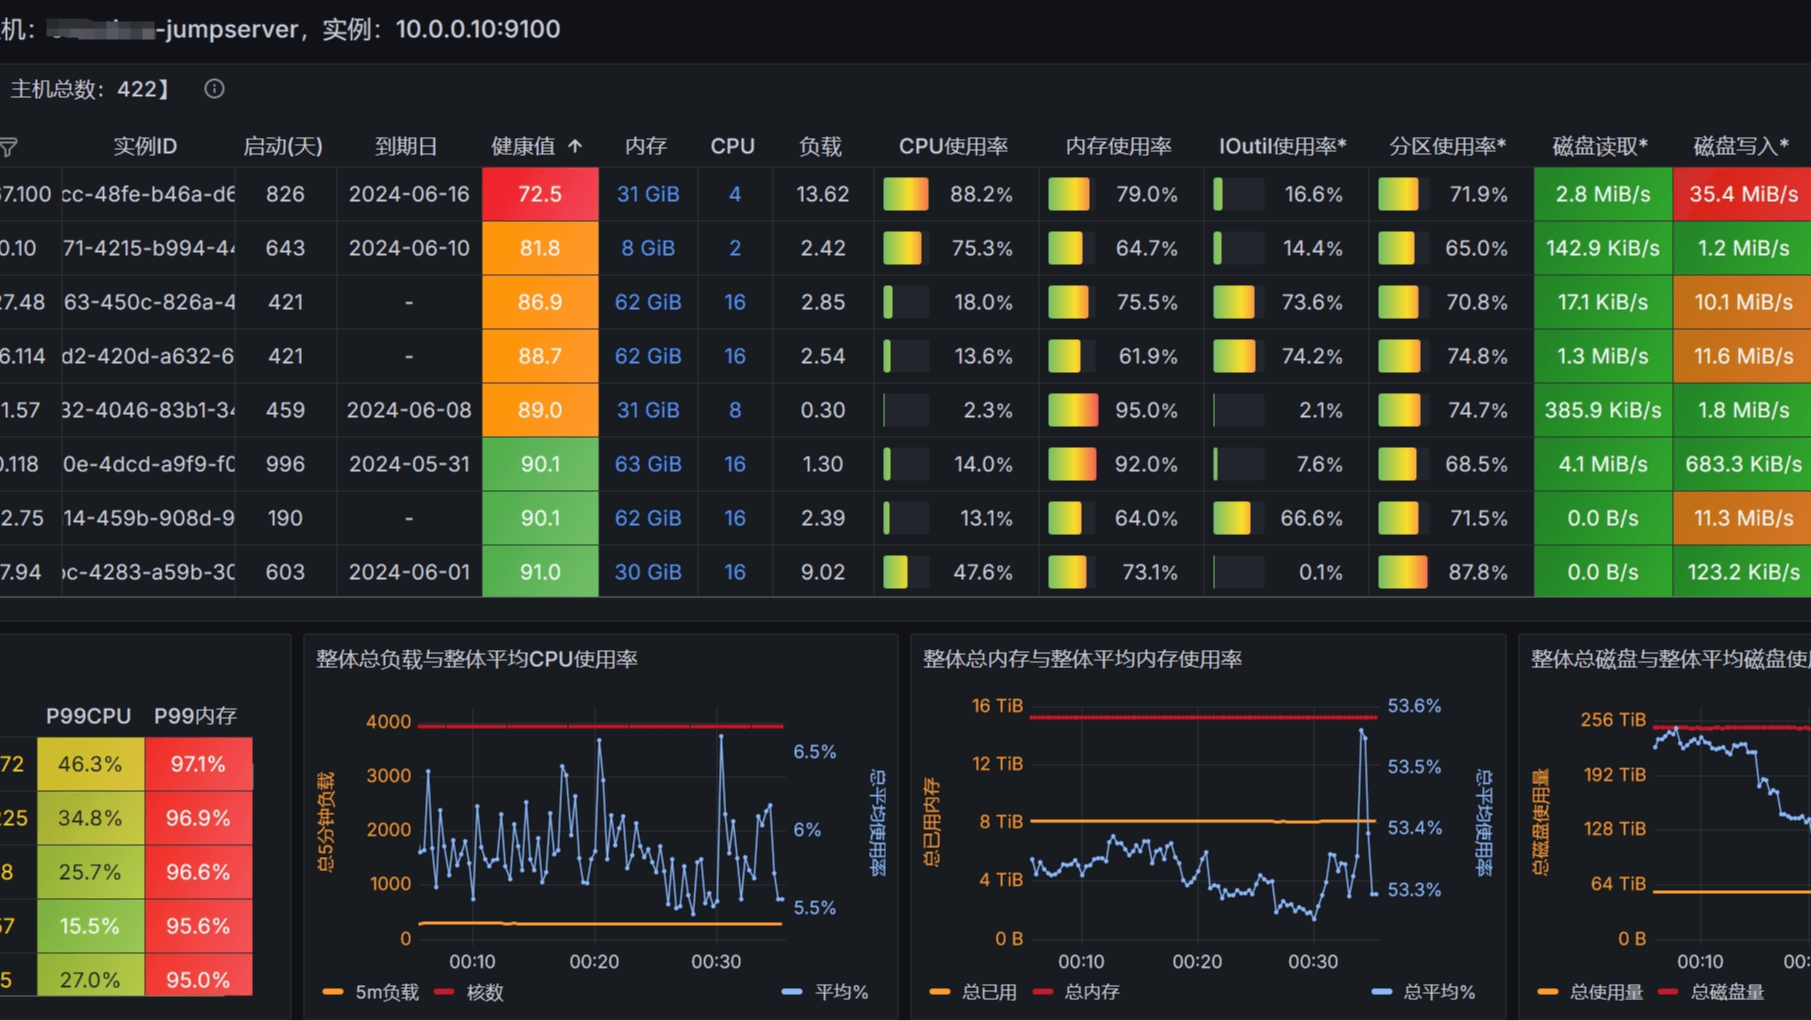The image size is (1811, 1020).
Task: Click the 内存 column header
Action: (646, 146)
